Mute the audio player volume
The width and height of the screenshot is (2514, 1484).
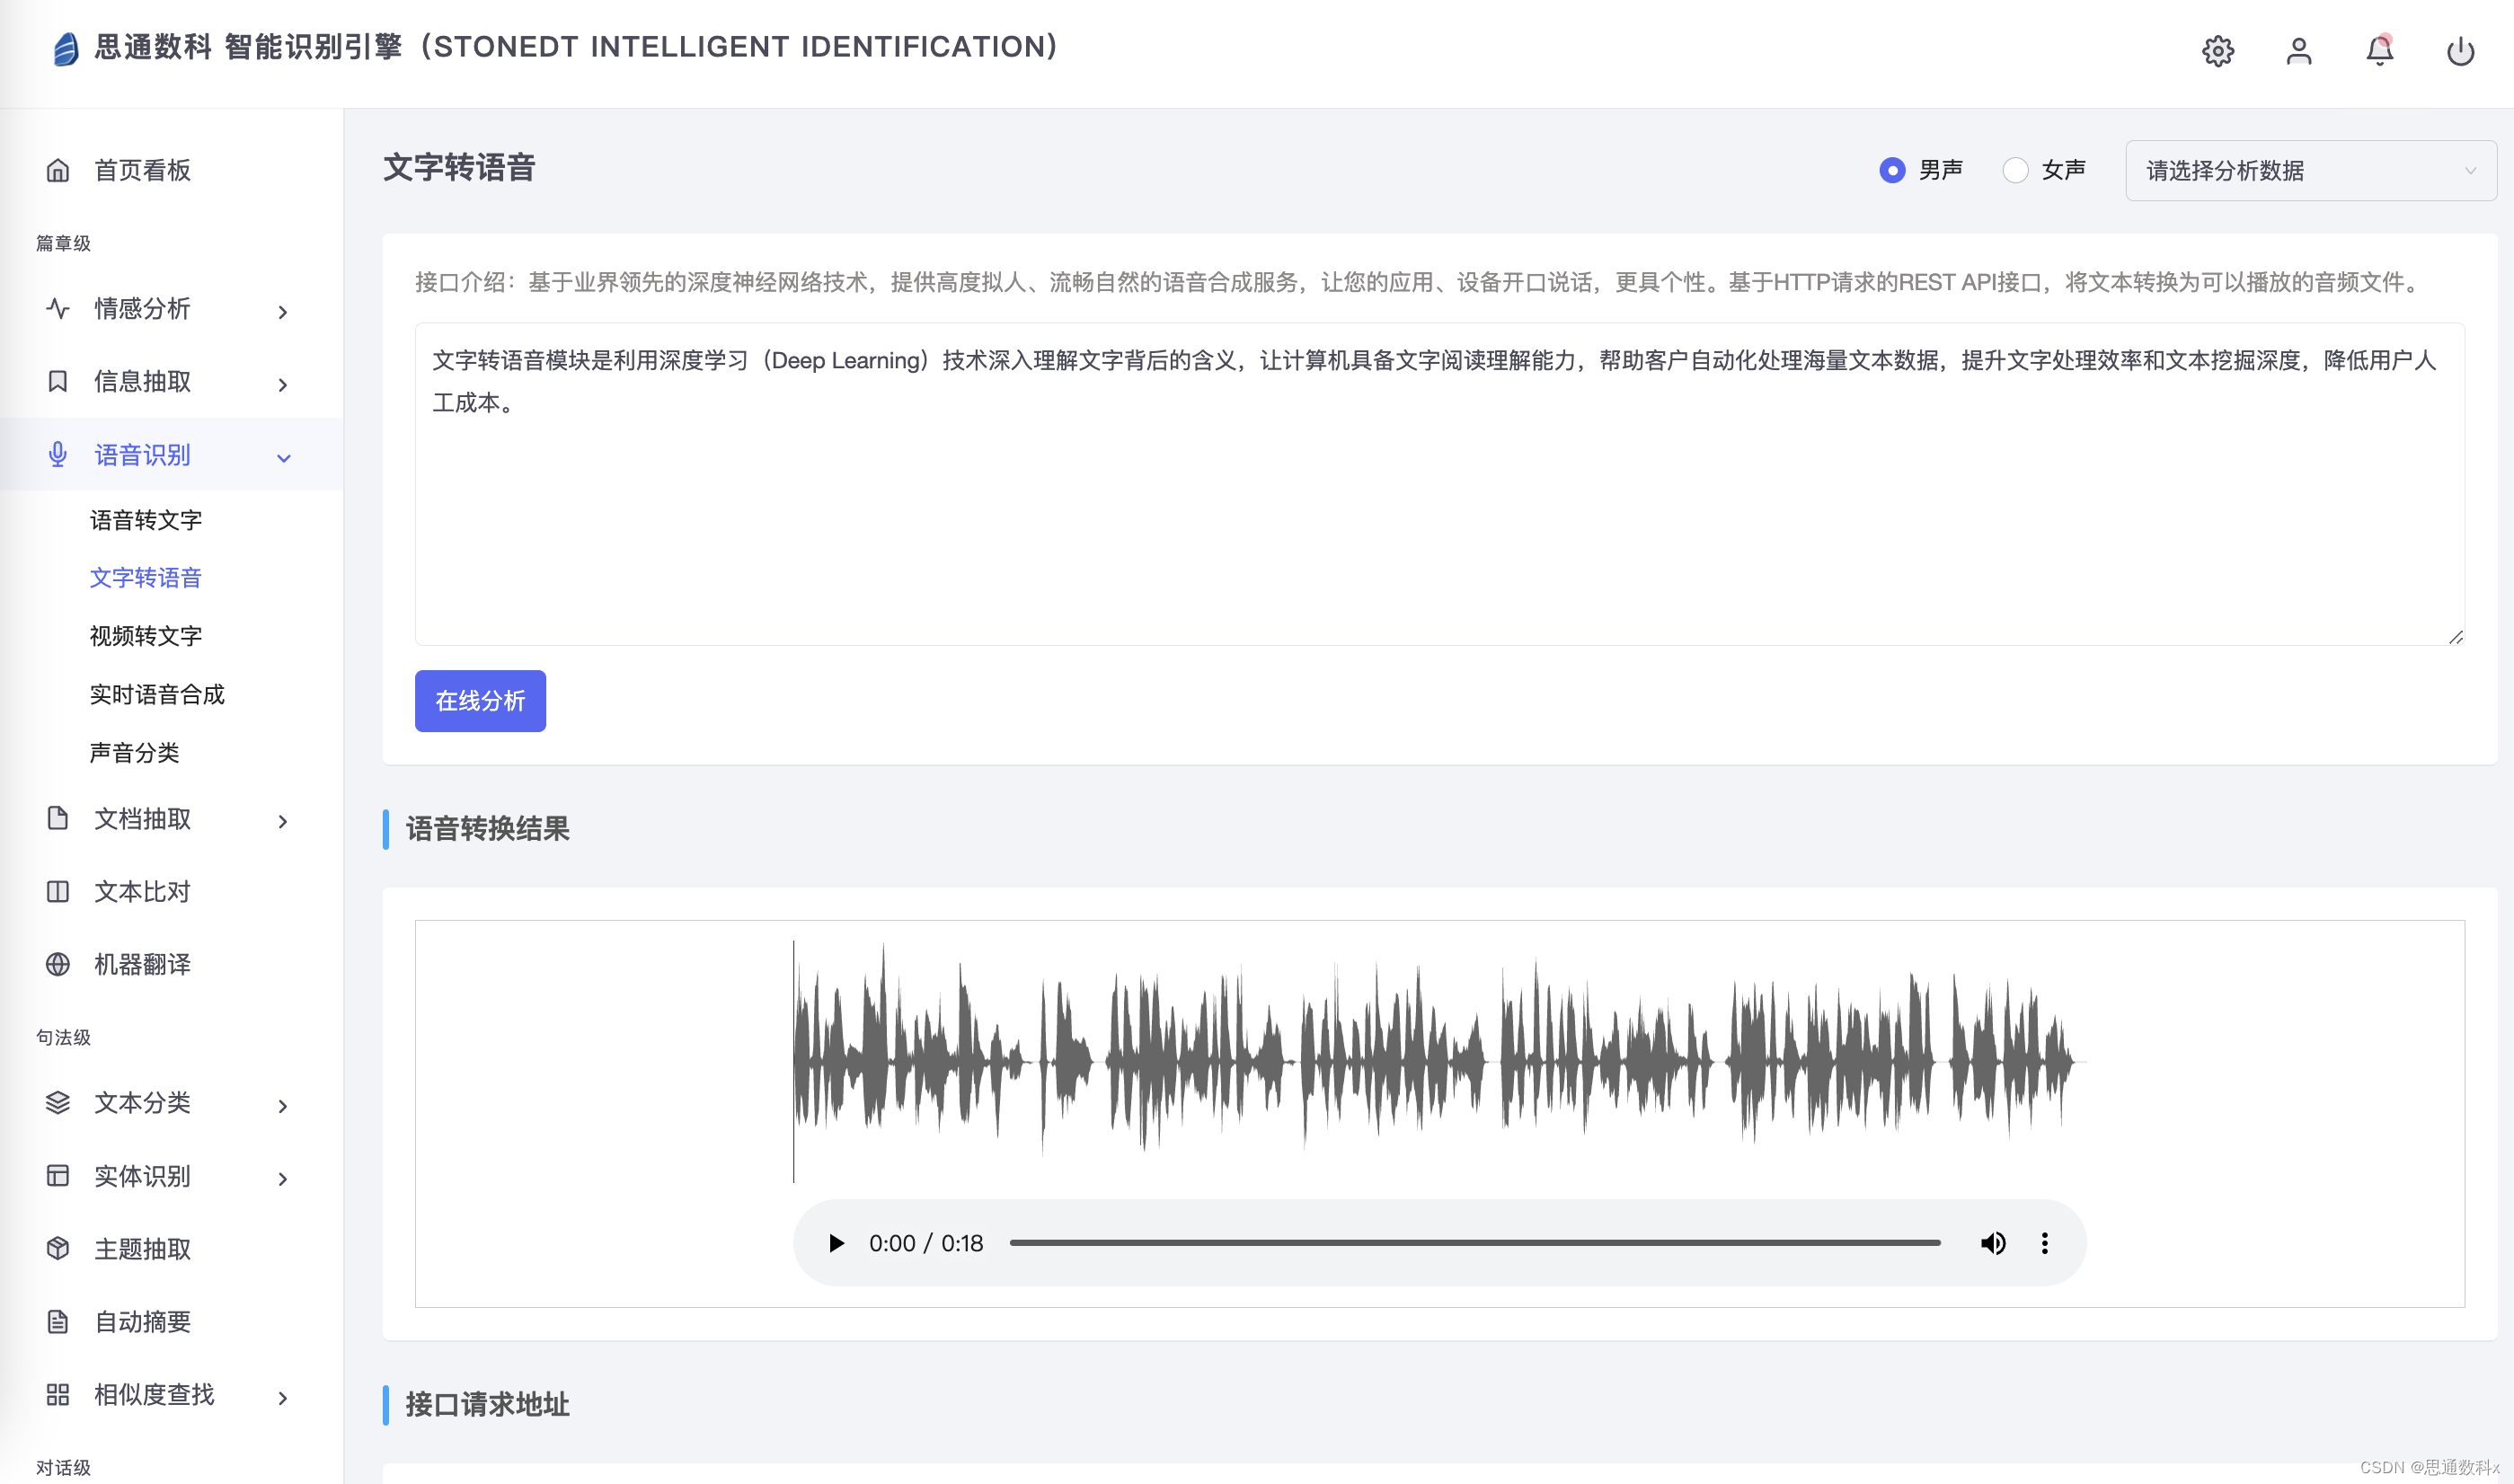(1992, 1243)
